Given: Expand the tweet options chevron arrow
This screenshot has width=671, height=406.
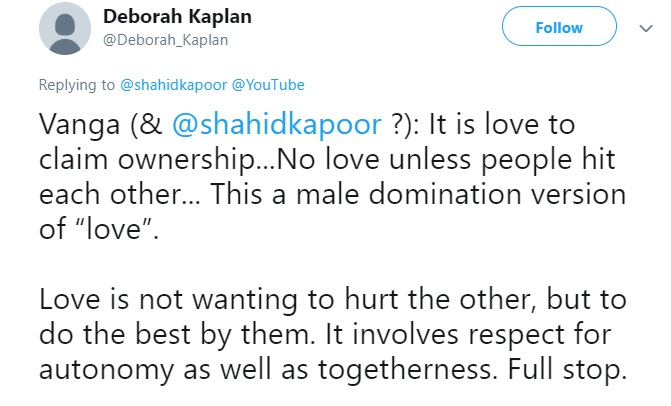Looking at the screenshot, I should point(643,29).
